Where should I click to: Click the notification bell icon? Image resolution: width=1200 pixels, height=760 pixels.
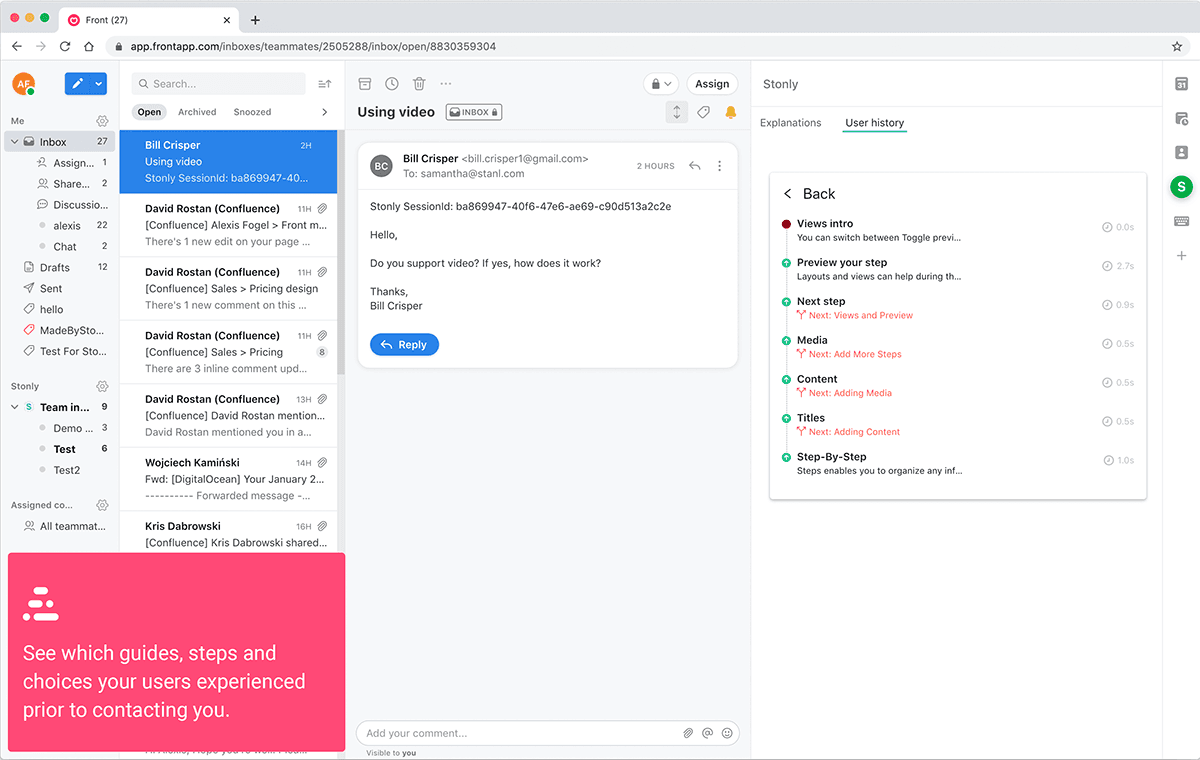click(731, 112)
